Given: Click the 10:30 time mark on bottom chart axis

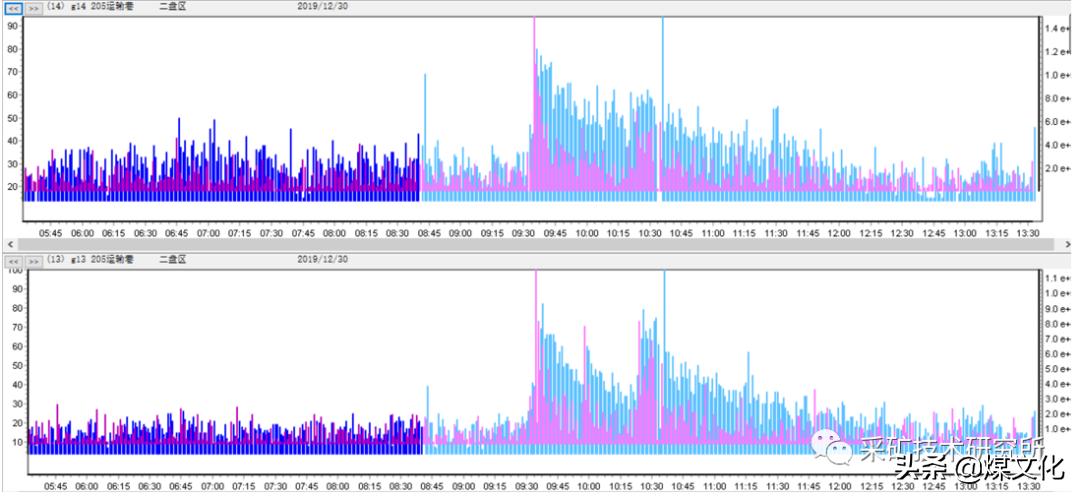Looking at the screenshot, I should (650, 486).
